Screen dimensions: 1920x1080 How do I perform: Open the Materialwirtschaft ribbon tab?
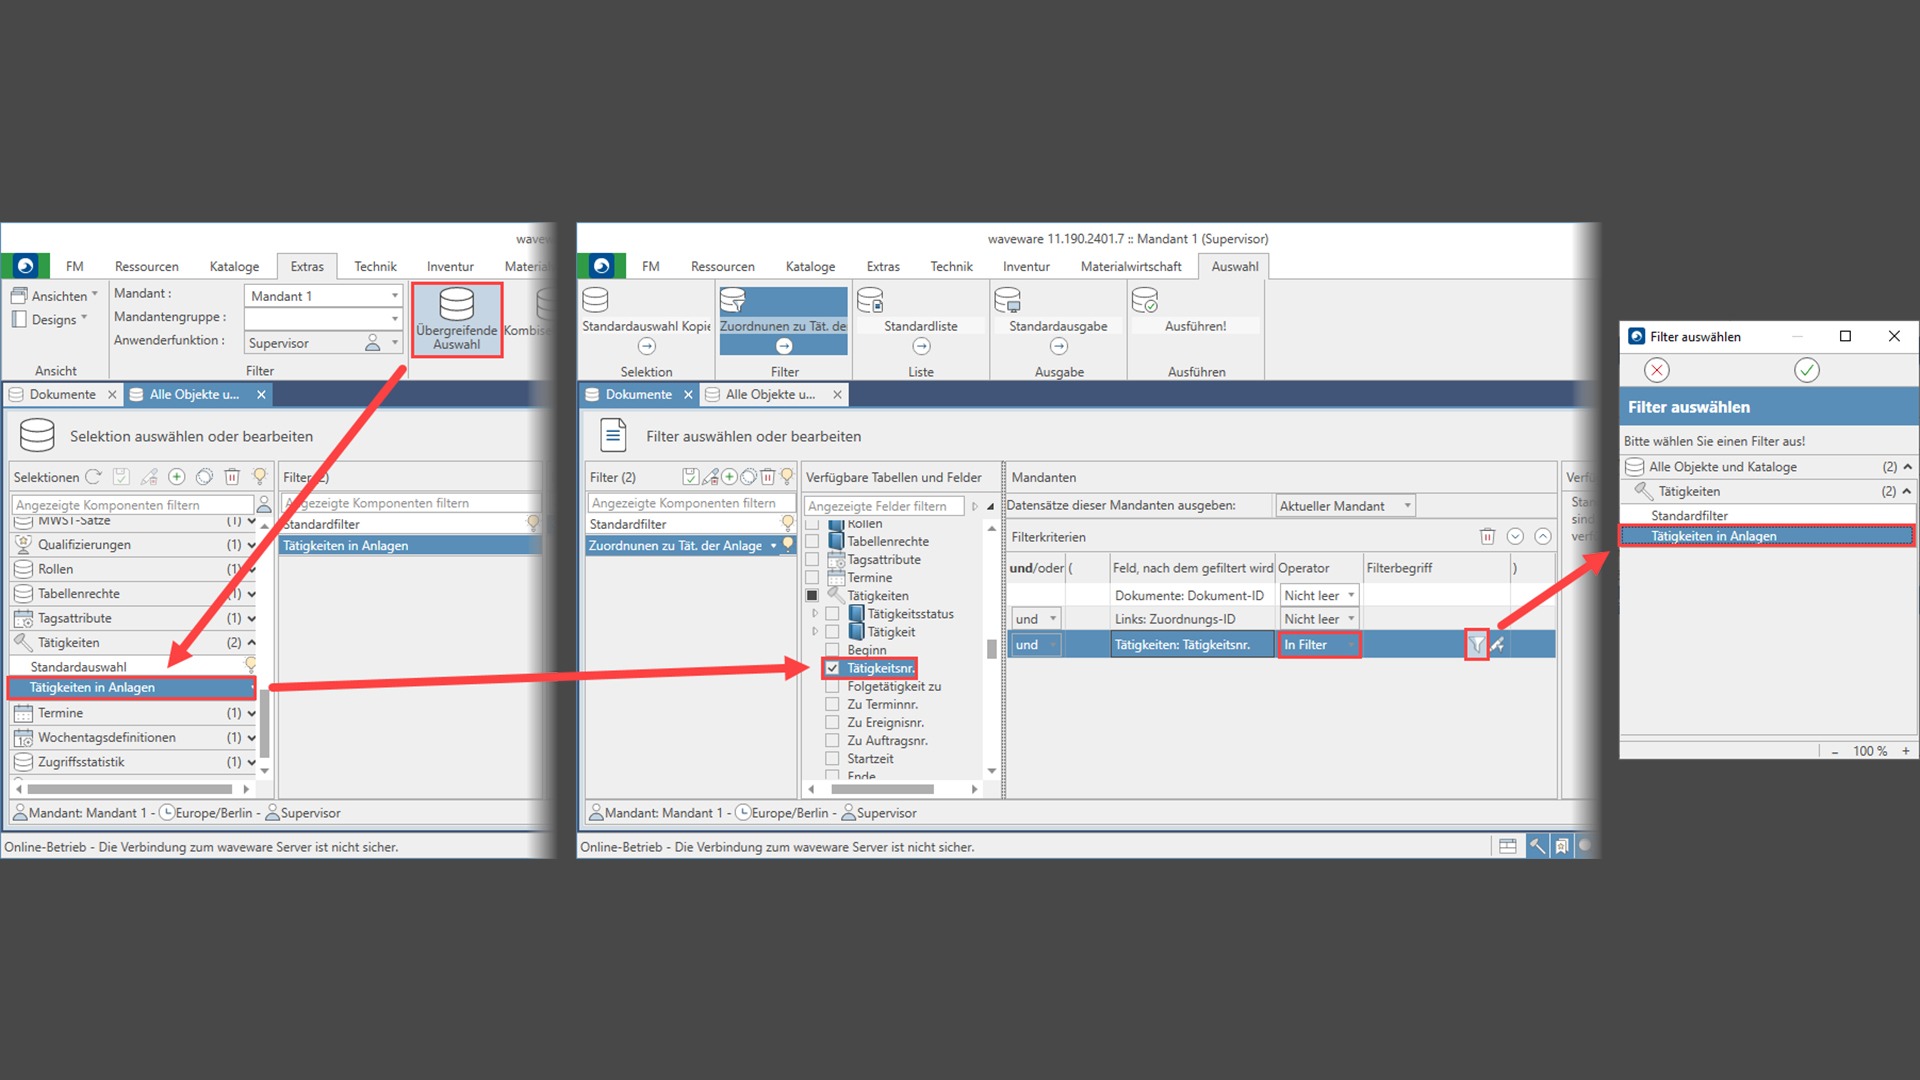(x=1130, y=267)
